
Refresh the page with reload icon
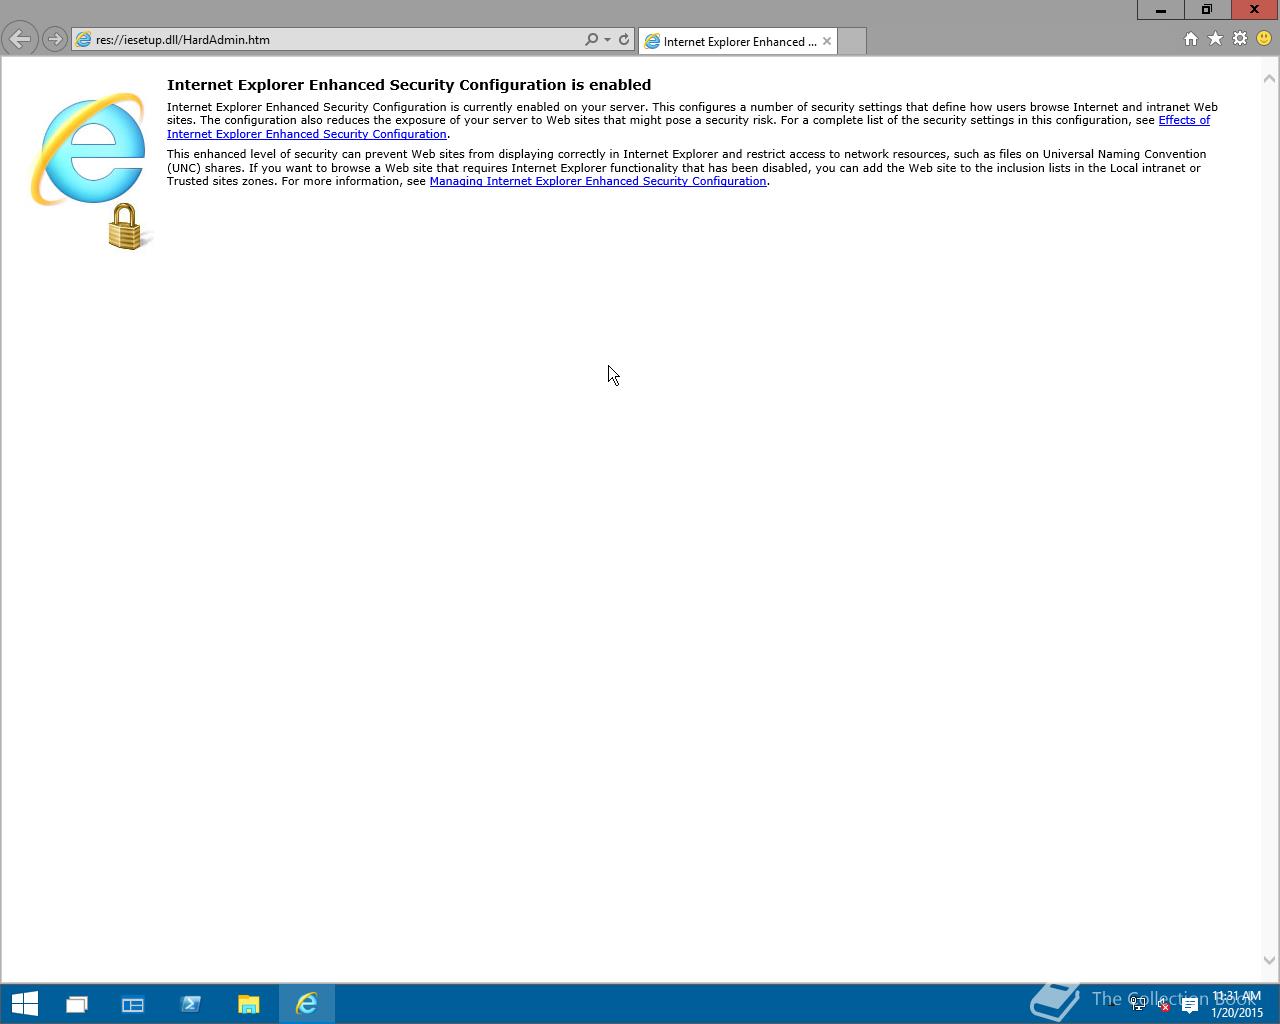[624, 40]
